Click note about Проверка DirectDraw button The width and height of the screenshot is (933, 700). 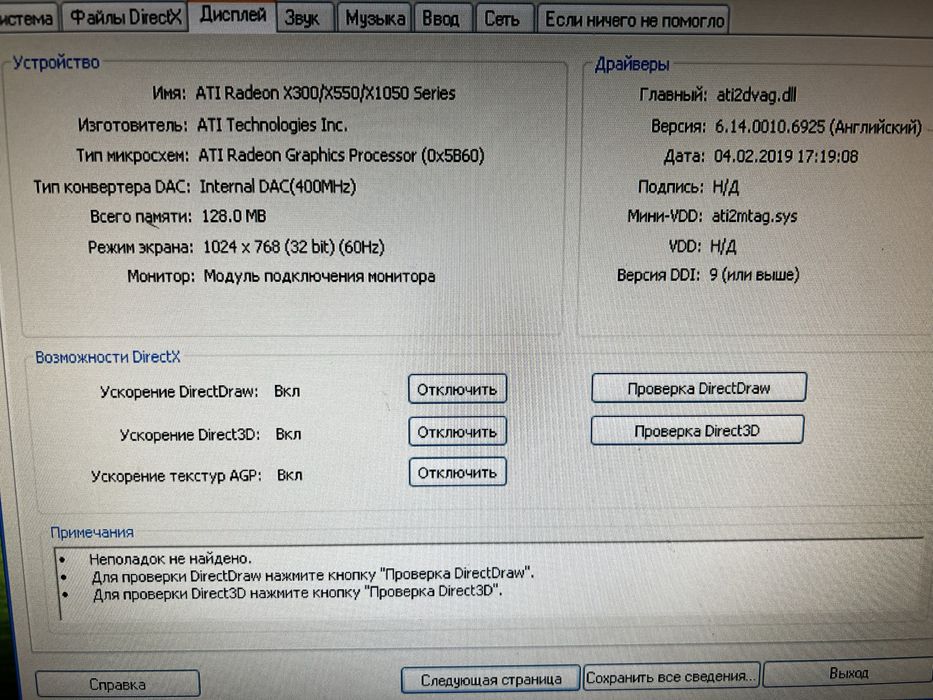313,575
